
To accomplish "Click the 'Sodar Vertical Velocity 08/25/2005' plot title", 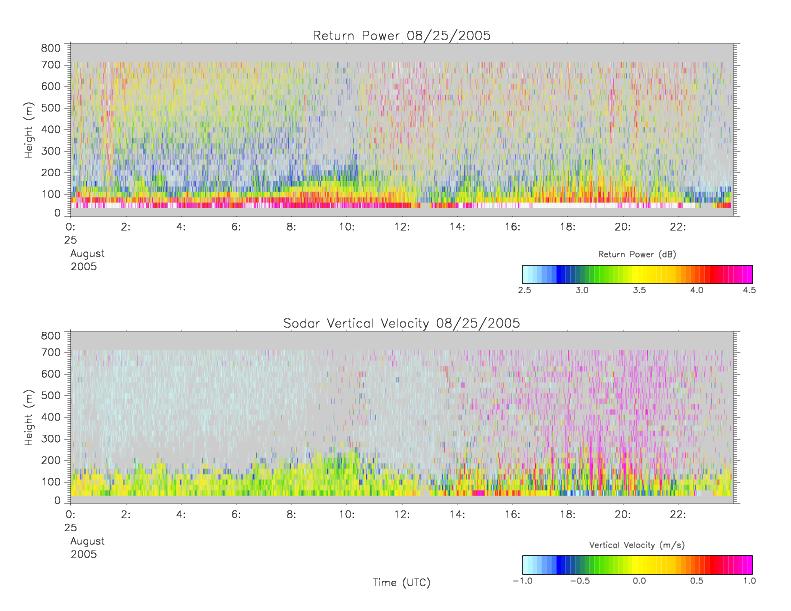I will (x=402, y=323).
